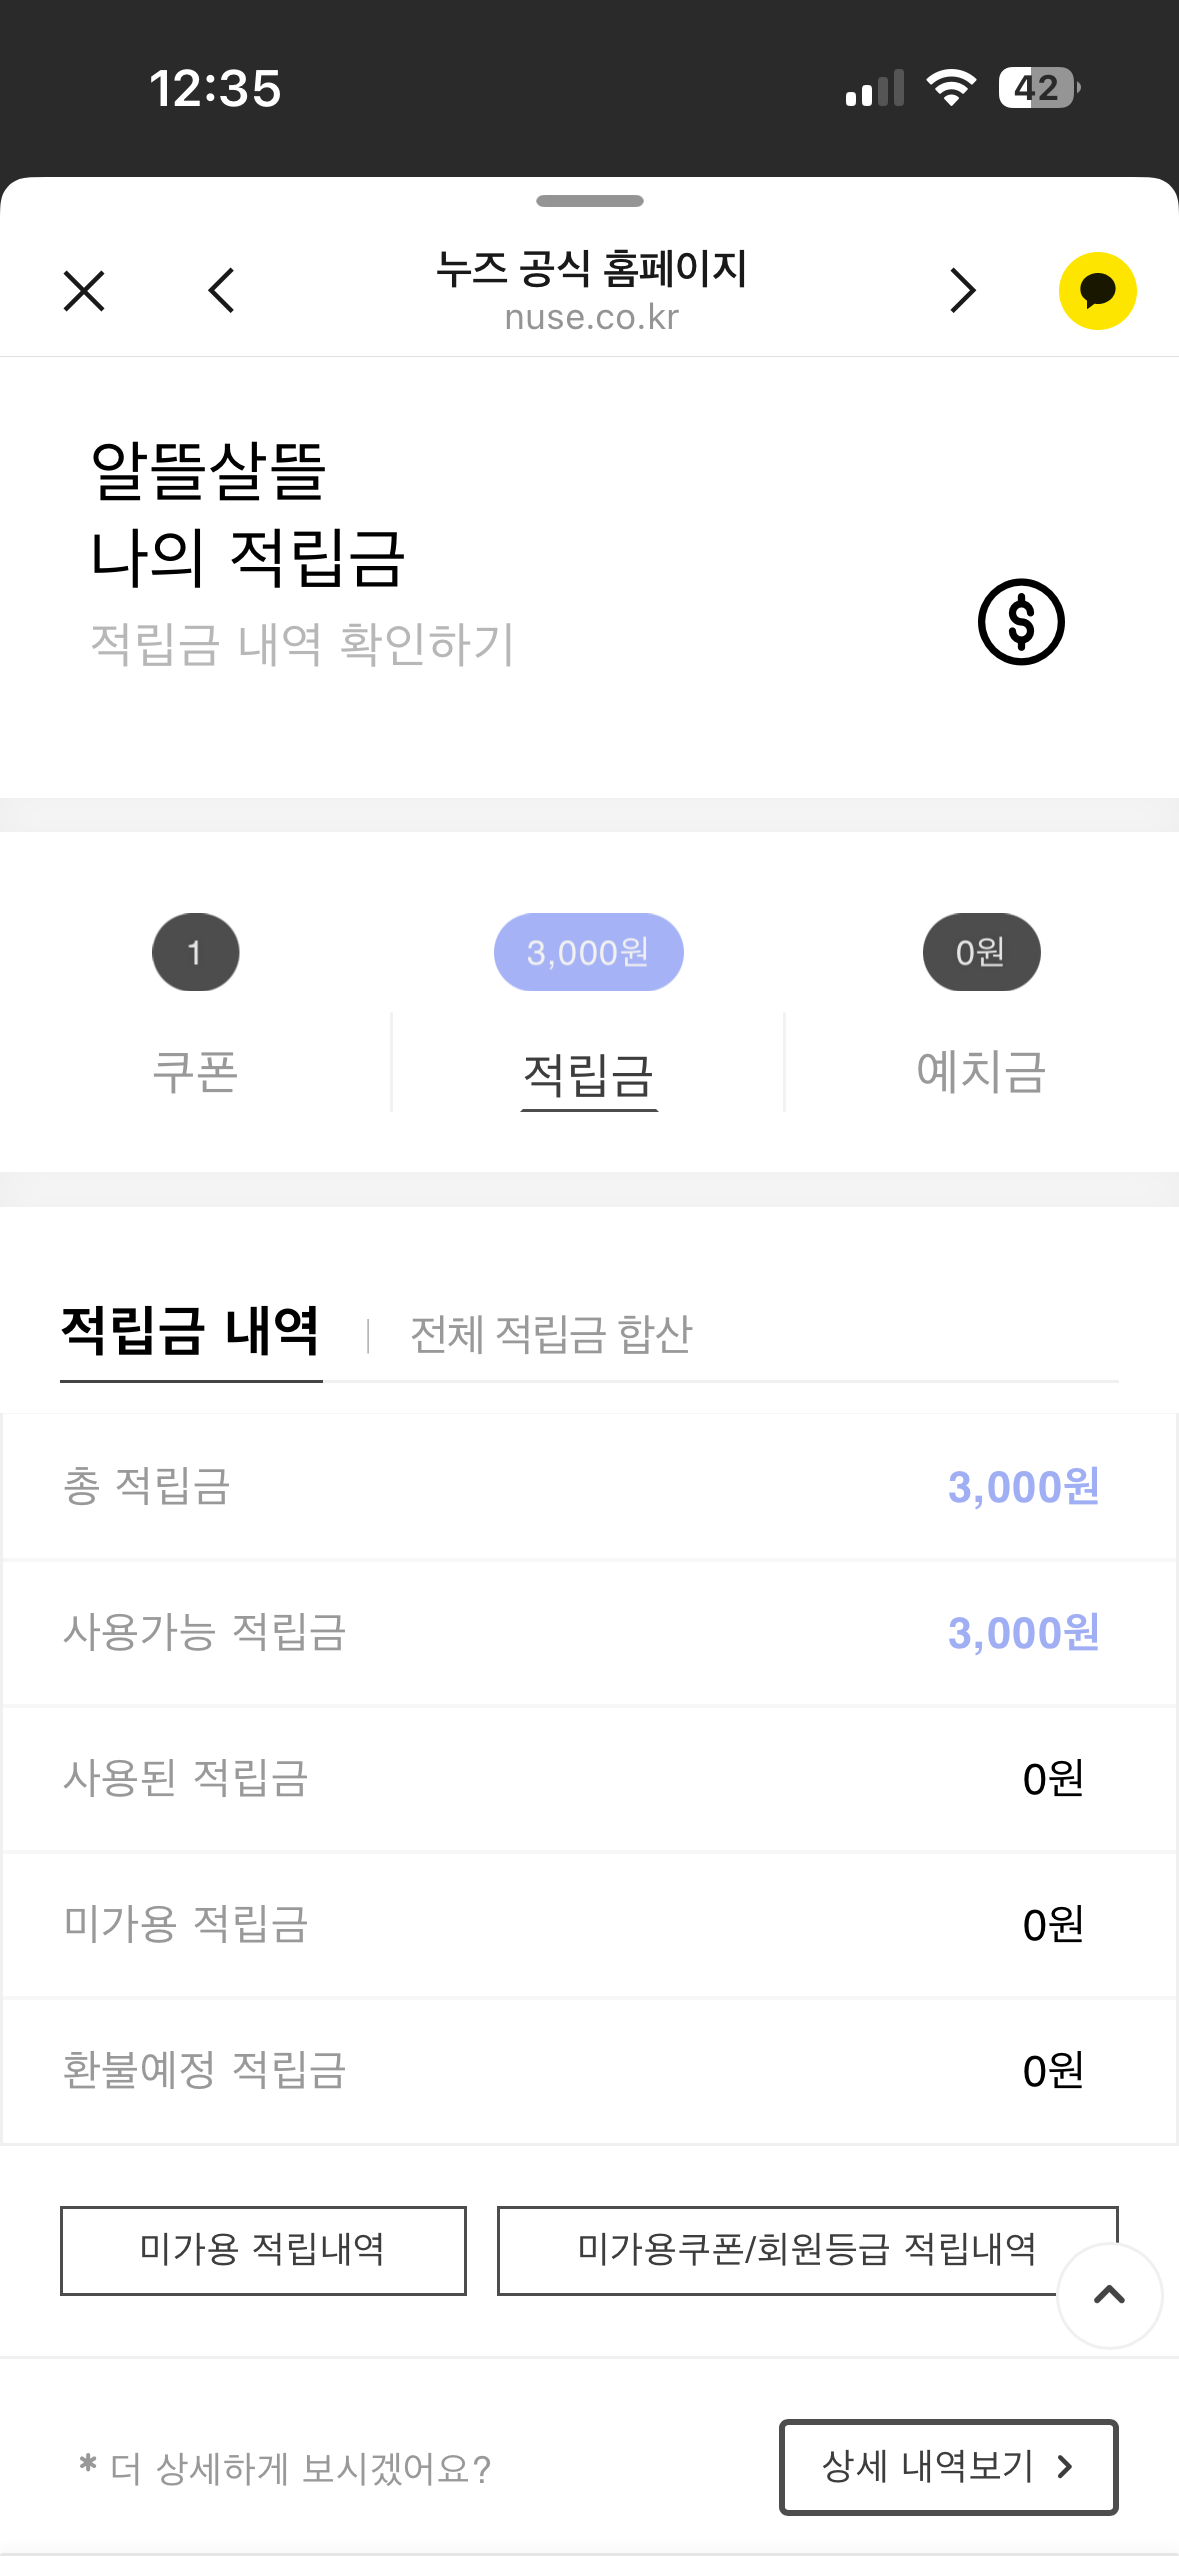Tap the 0원 deposit badge
1179x2556 pixels.
(x=981, y=952)
